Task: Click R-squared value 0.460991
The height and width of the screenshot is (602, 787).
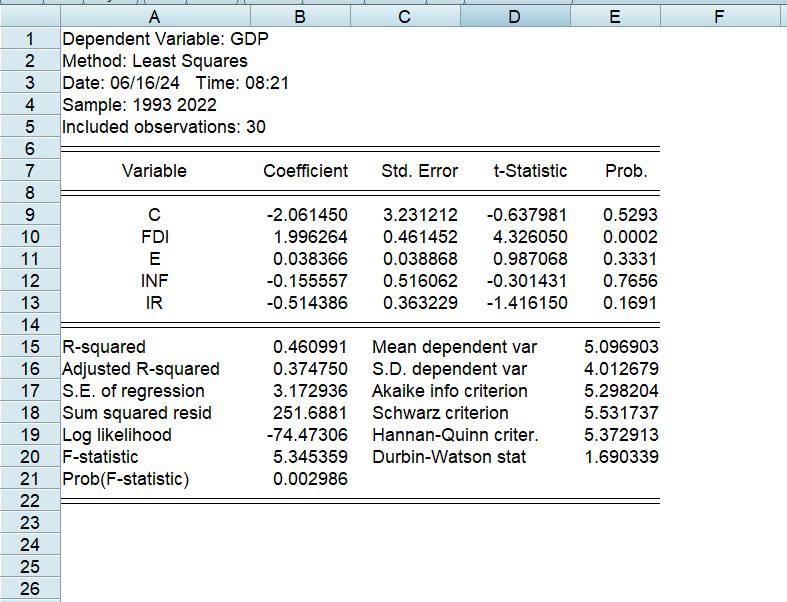Action: pos(310,346)
